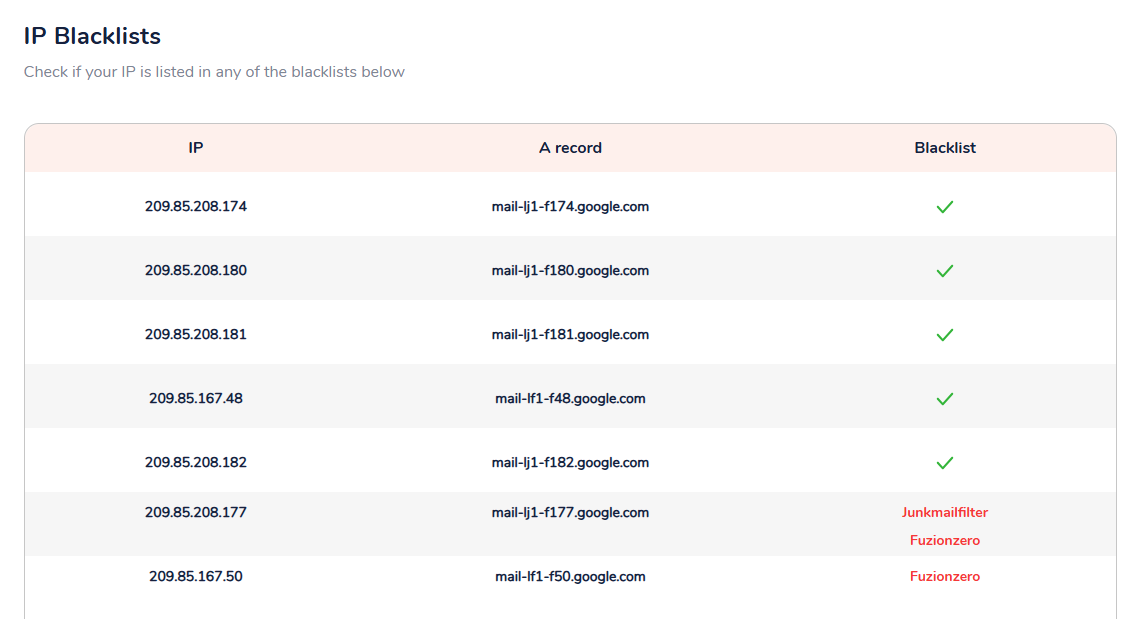
Task: Click the mail-lj1-f174.google.com record
Action: [570, 207]
